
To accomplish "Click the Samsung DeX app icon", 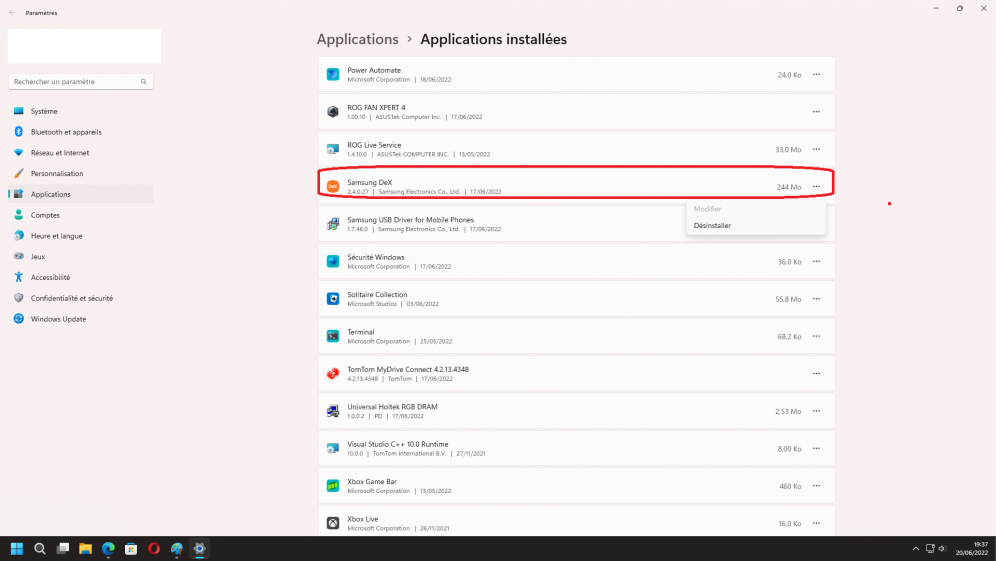I will pos(333,187).
